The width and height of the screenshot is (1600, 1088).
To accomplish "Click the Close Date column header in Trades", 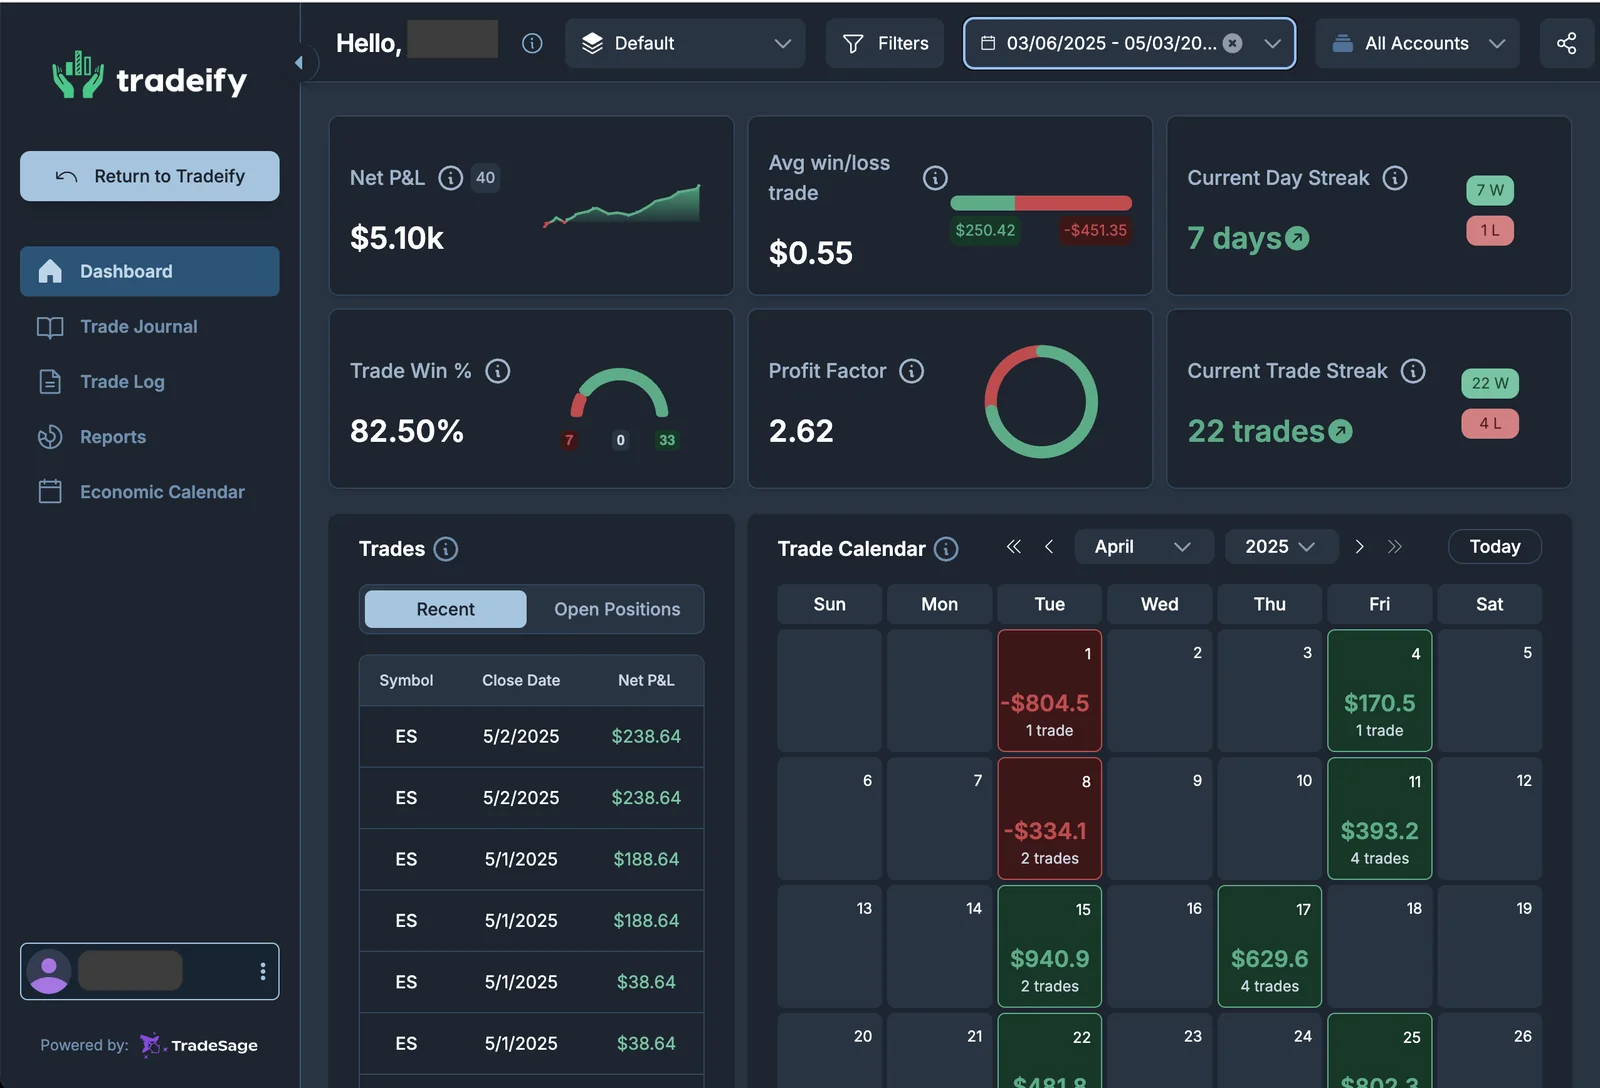I will coord(521,680).
